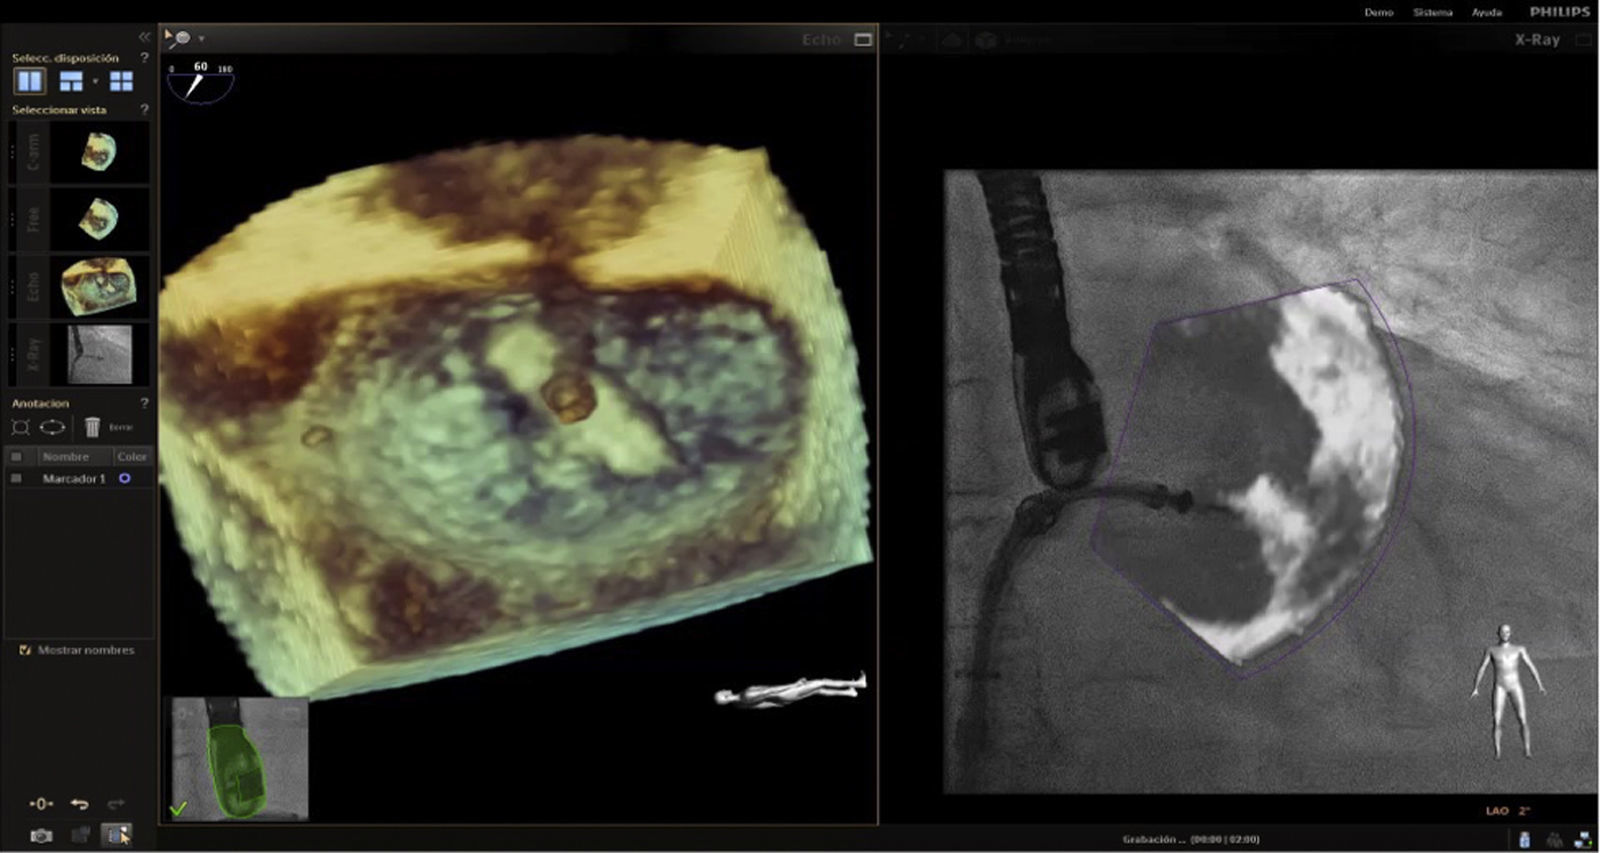Screen dimensions: 1600x853
Task: Pick the ellipse annotation tool
Action: coord(52,428)
